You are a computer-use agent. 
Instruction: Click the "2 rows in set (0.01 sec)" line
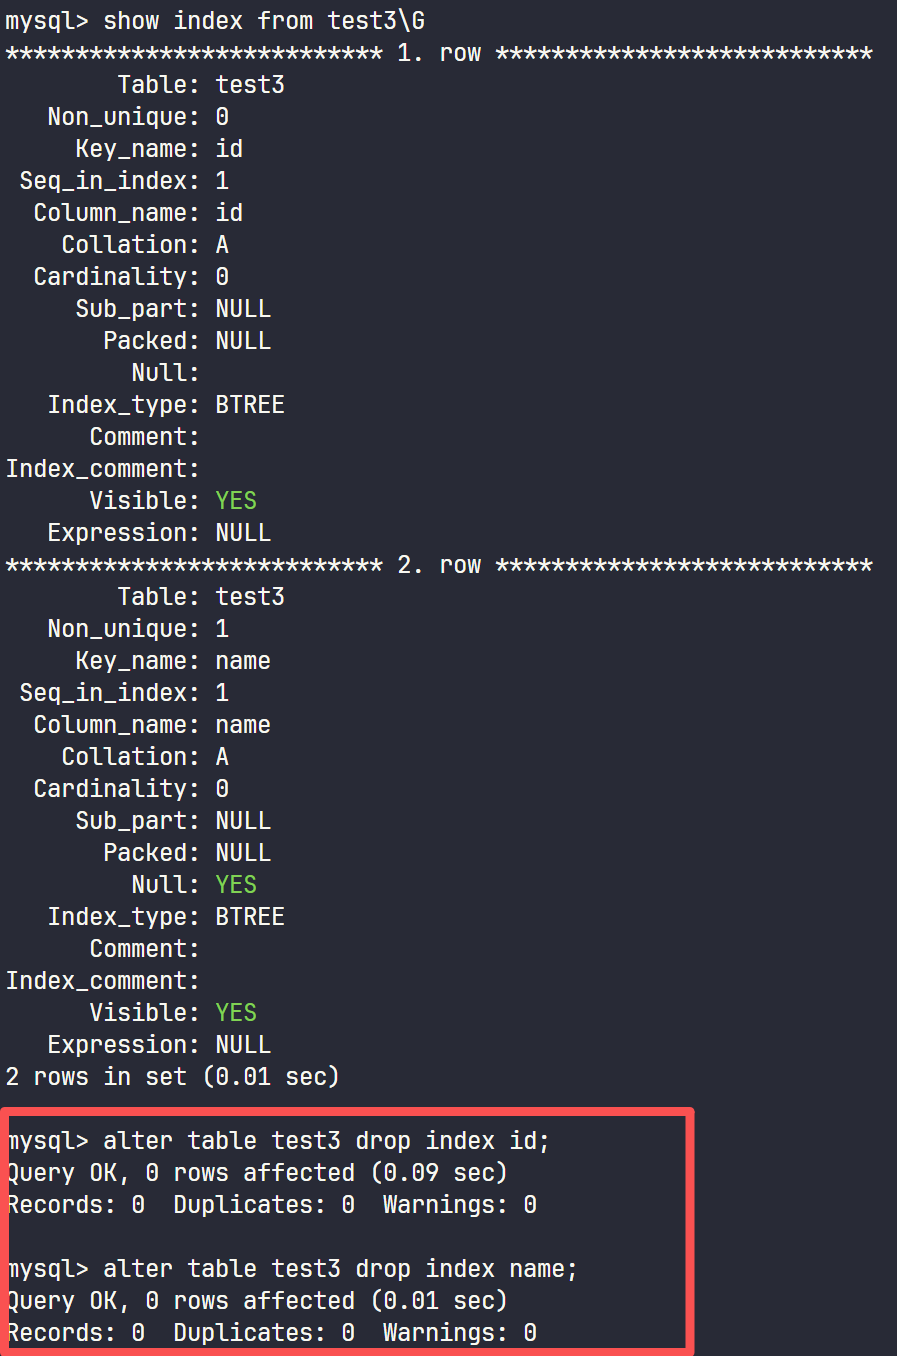click(172, 1077)
